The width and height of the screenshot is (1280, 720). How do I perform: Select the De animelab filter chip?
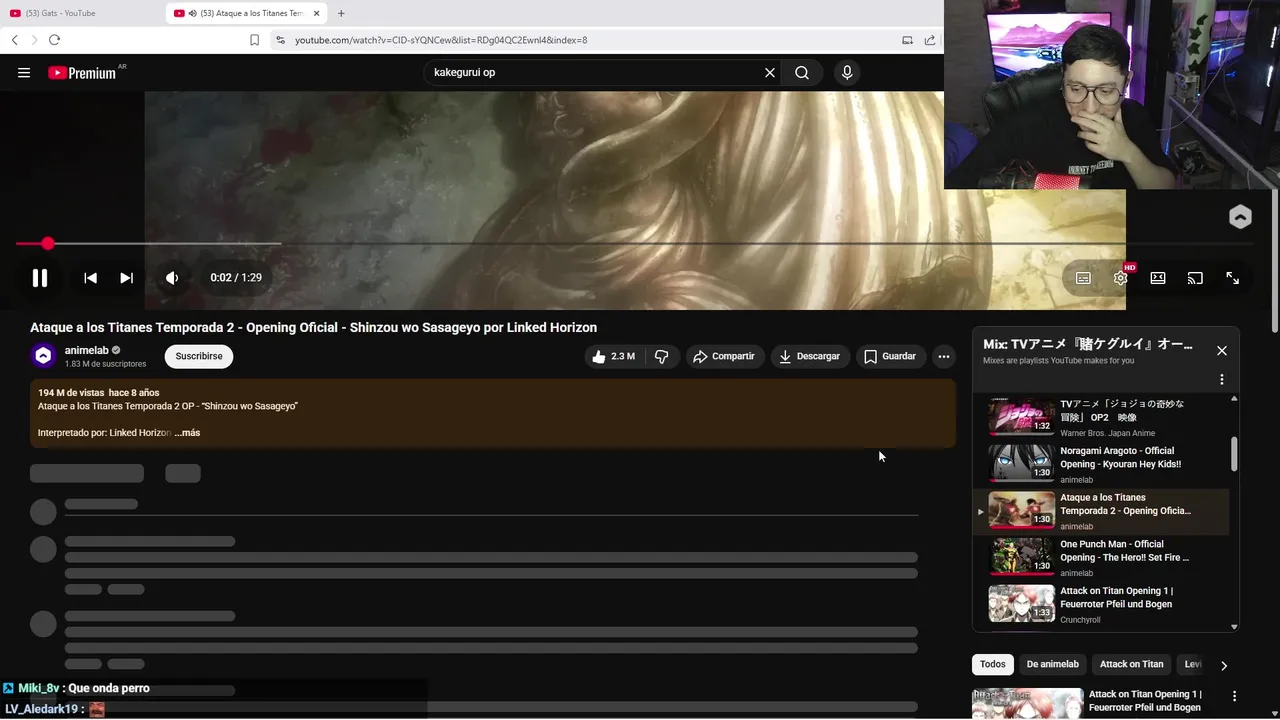click(1053, 664)
